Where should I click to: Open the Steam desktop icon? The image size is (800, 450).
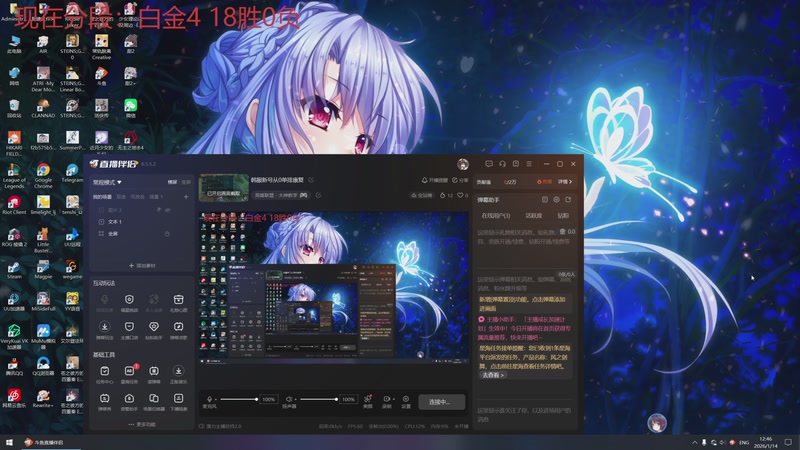[14, 270]
